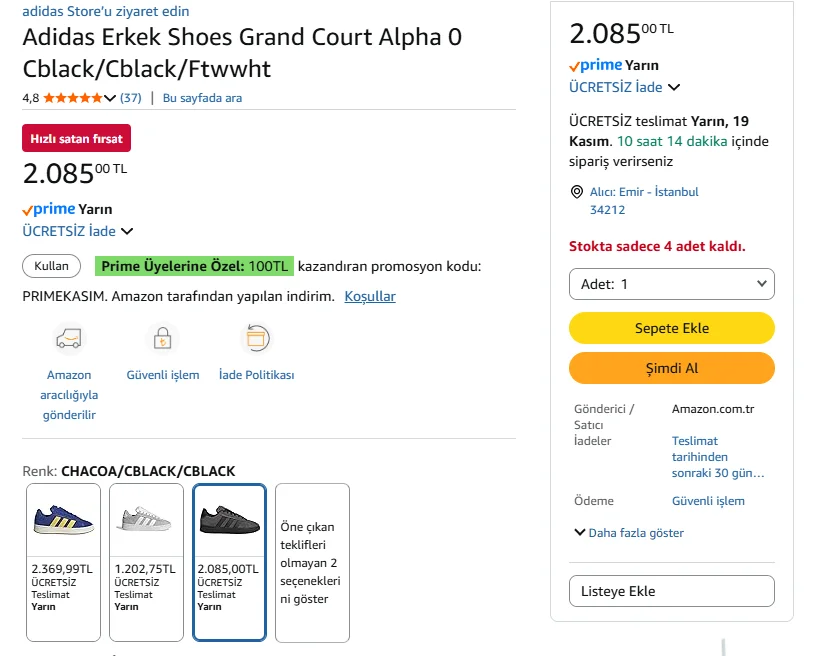Click Listeye Ekle wish list button
Viewport: 822px width, 656px height.
click(x=672, y=591)
